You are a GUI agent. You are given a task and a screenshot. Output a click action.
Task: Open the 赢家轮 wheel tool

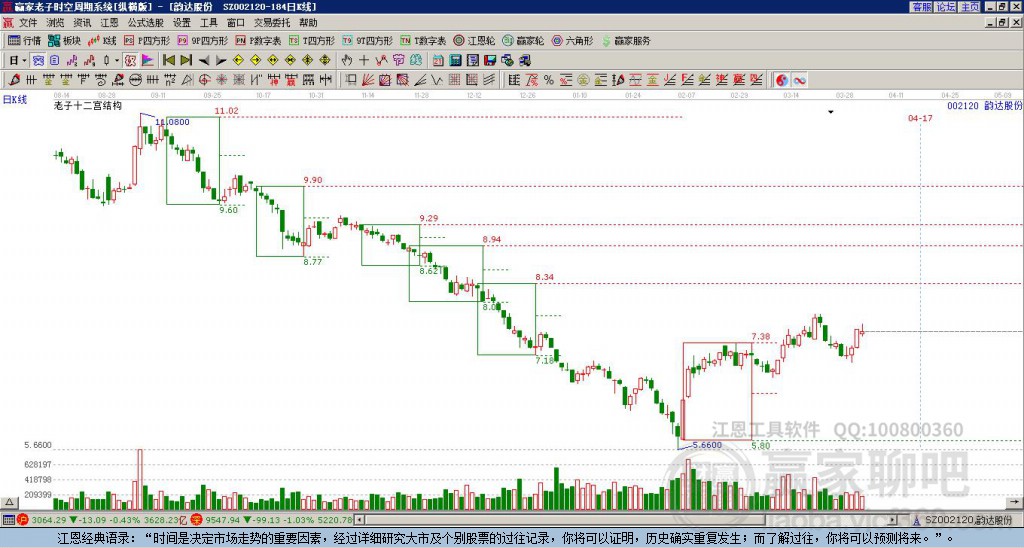tap(523, 40)
